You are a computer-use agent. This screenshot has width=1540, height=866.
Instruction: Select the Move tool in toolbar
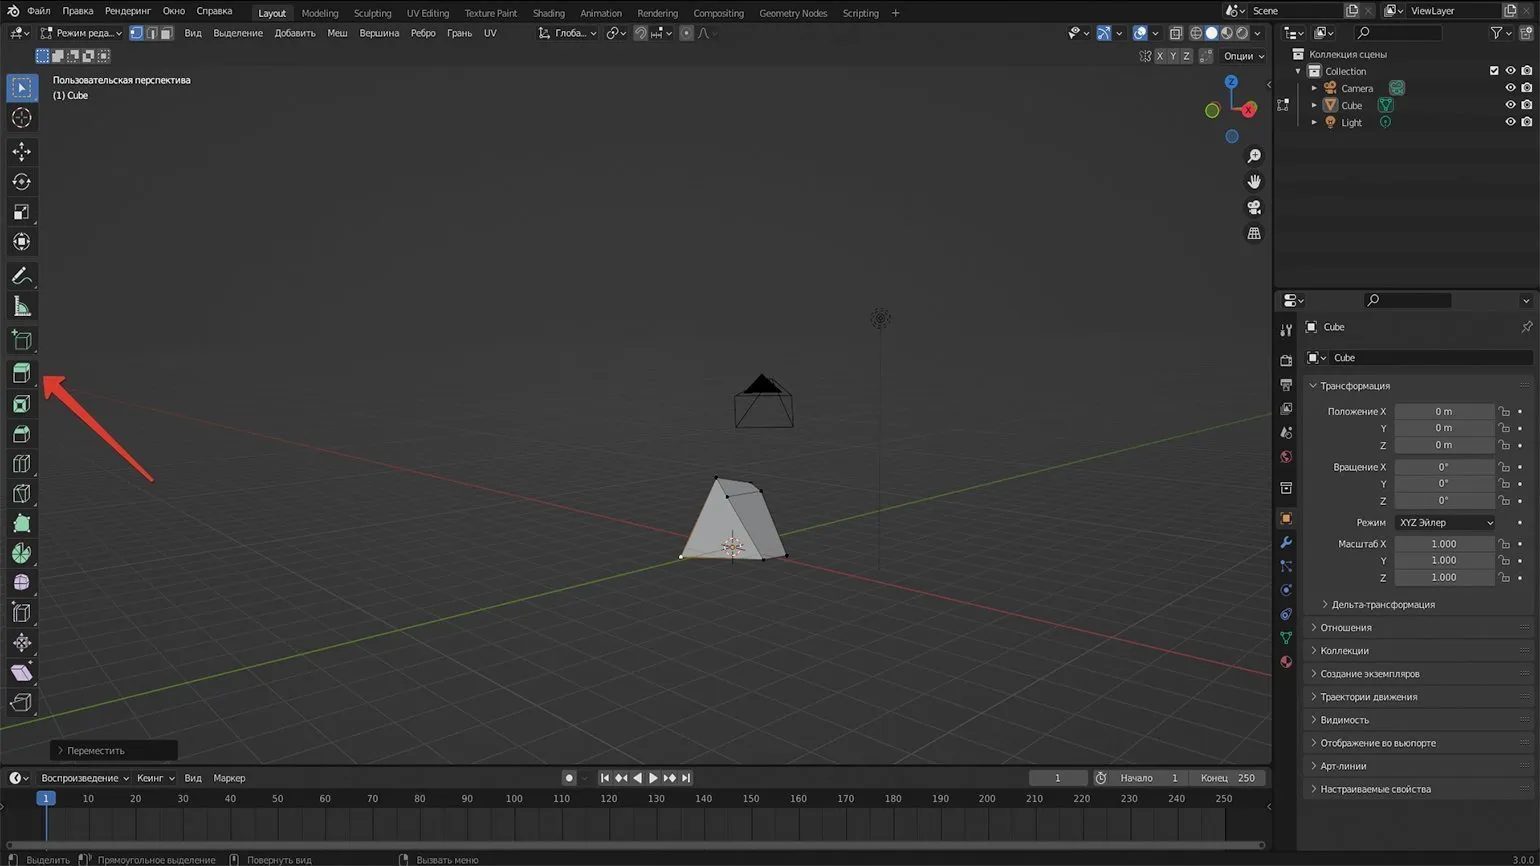[21, 152]
